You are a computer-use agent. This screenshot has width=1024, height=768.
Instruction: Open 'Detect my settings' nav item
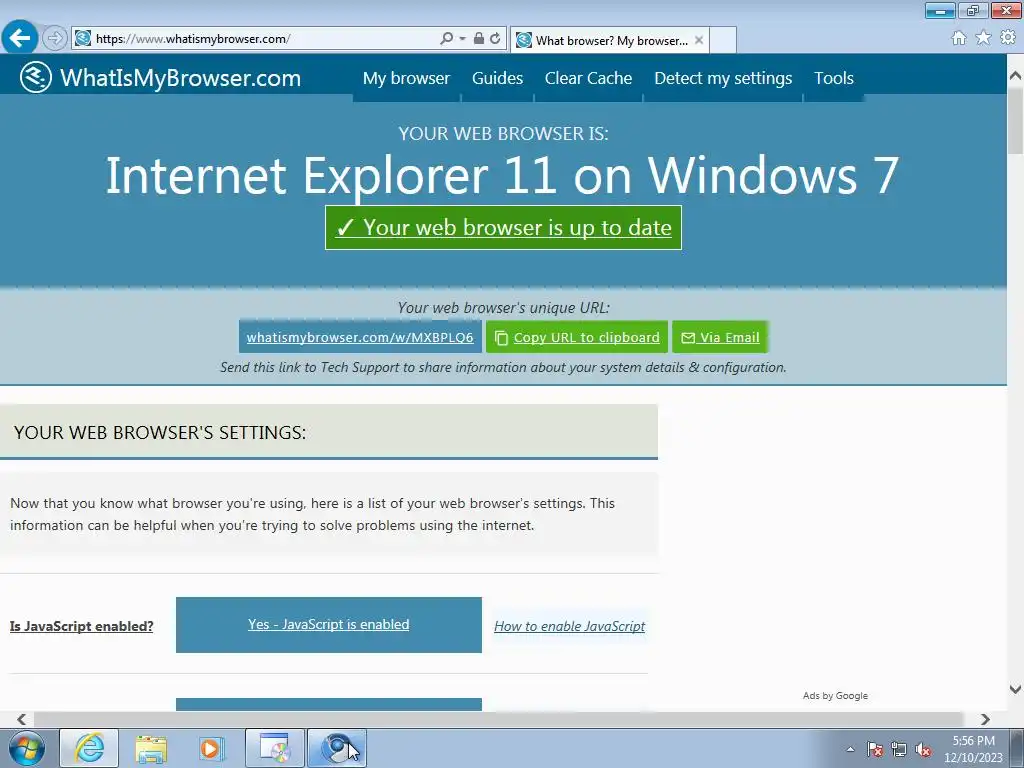[723, 78]
